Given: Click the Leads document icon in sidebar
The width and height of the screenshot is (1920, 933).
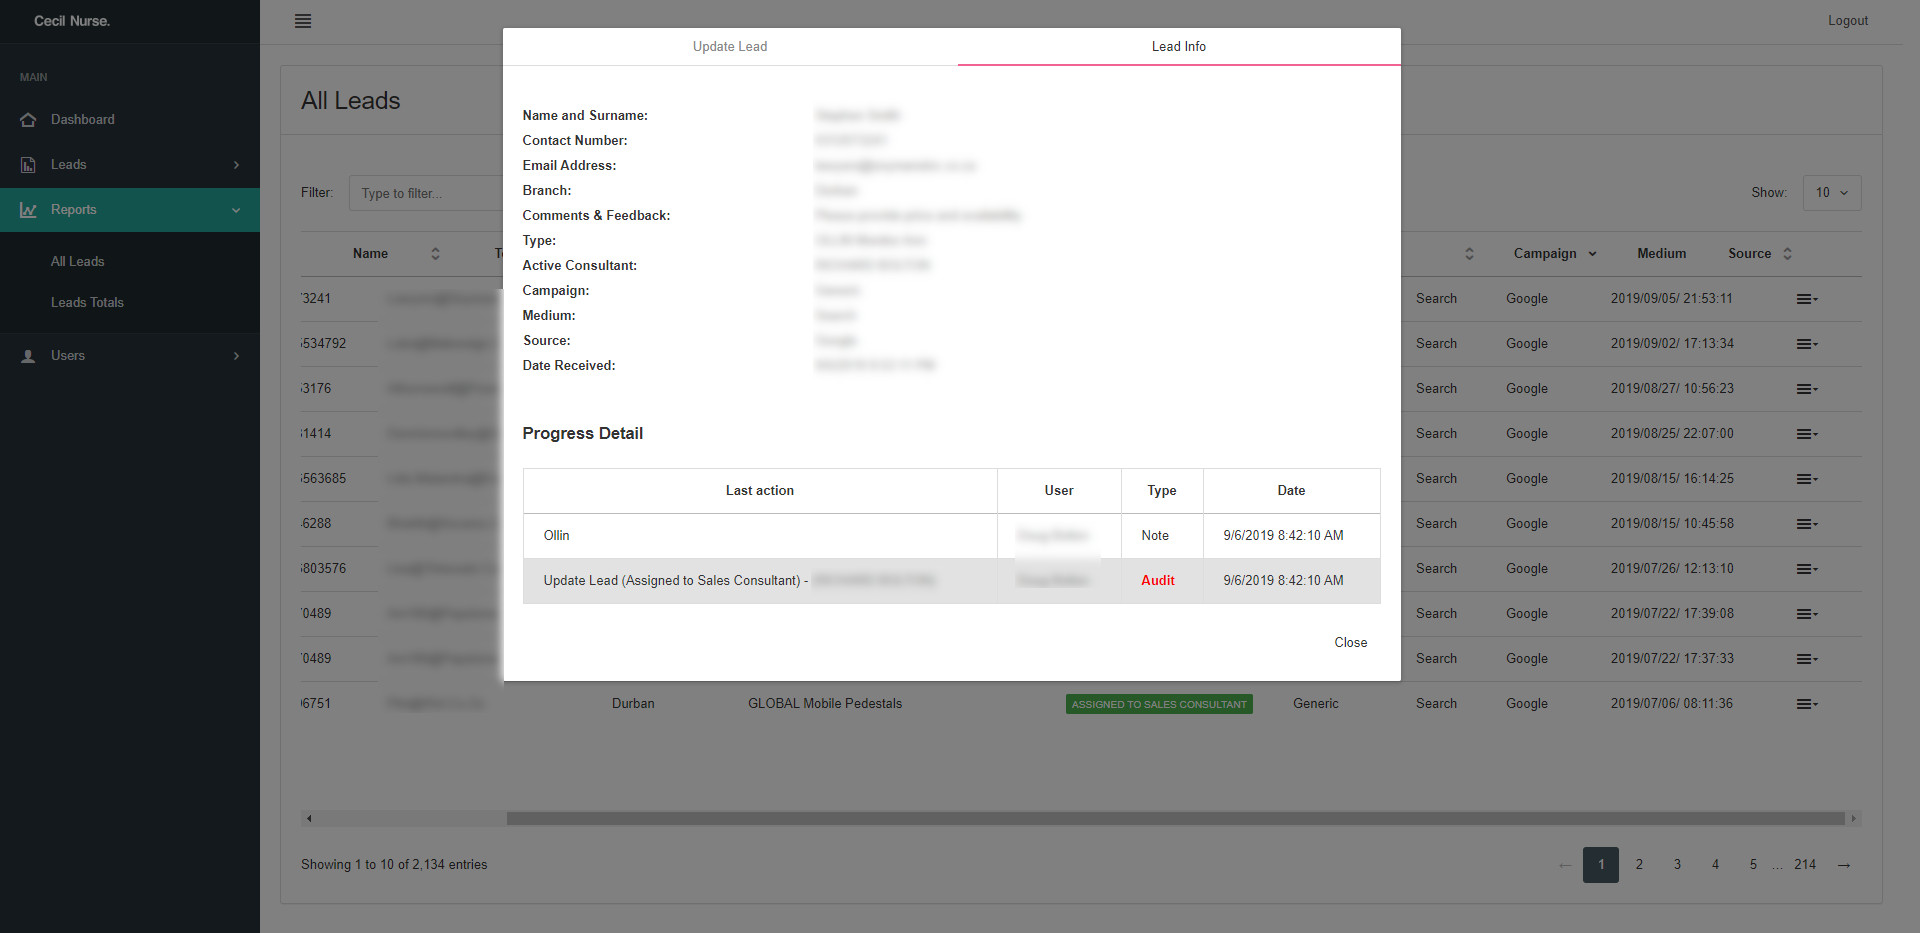Looking at the screenshot, I should (28, 165).
